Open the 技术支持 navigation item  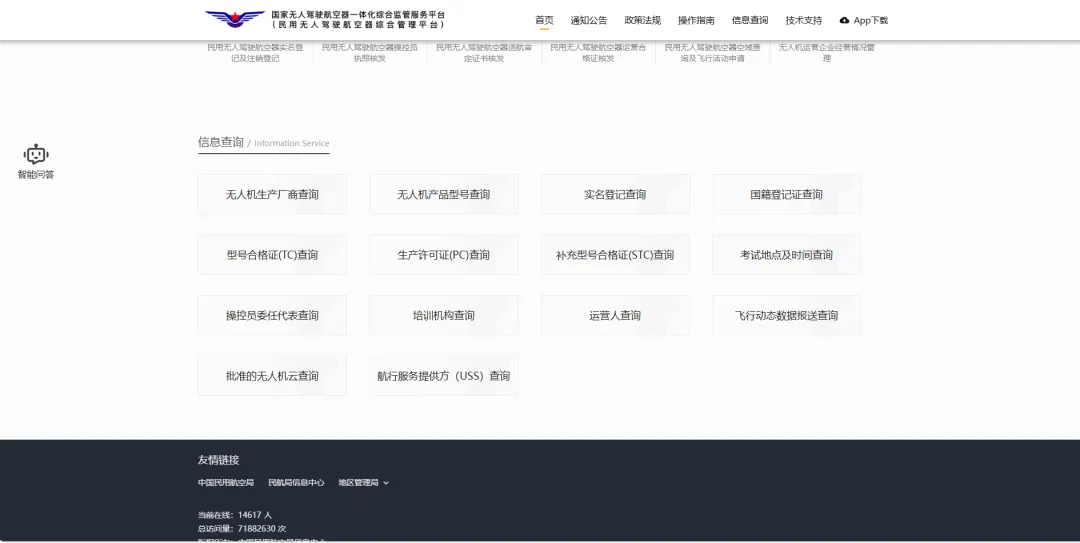[804, 20]
